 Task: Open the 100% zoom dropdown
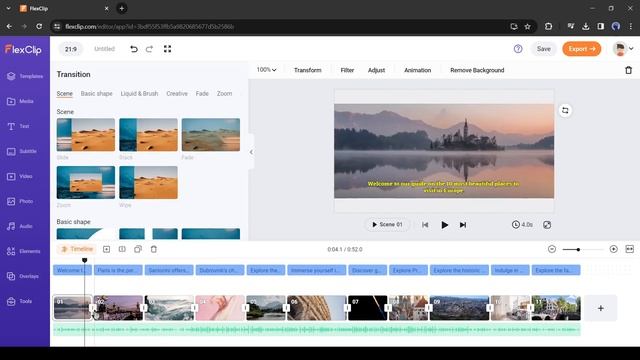point(266,70)
